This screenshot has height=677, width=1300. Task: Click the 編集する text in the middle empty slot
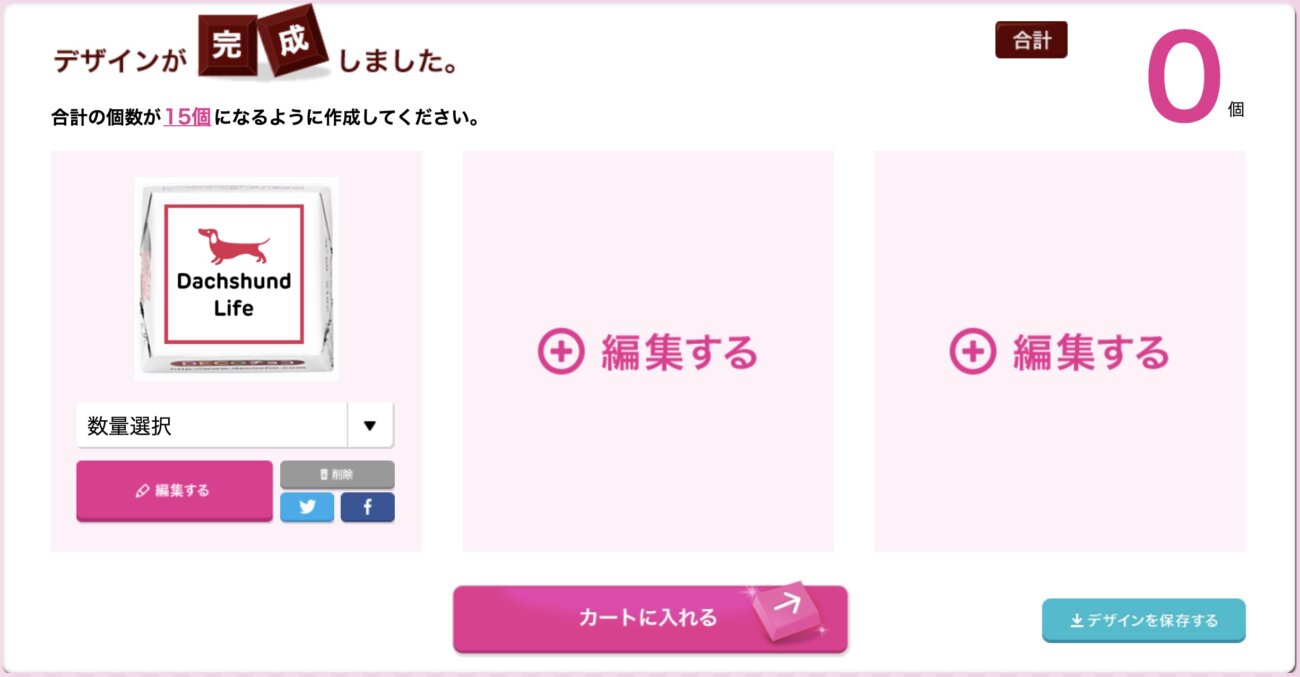click(679, 352)
